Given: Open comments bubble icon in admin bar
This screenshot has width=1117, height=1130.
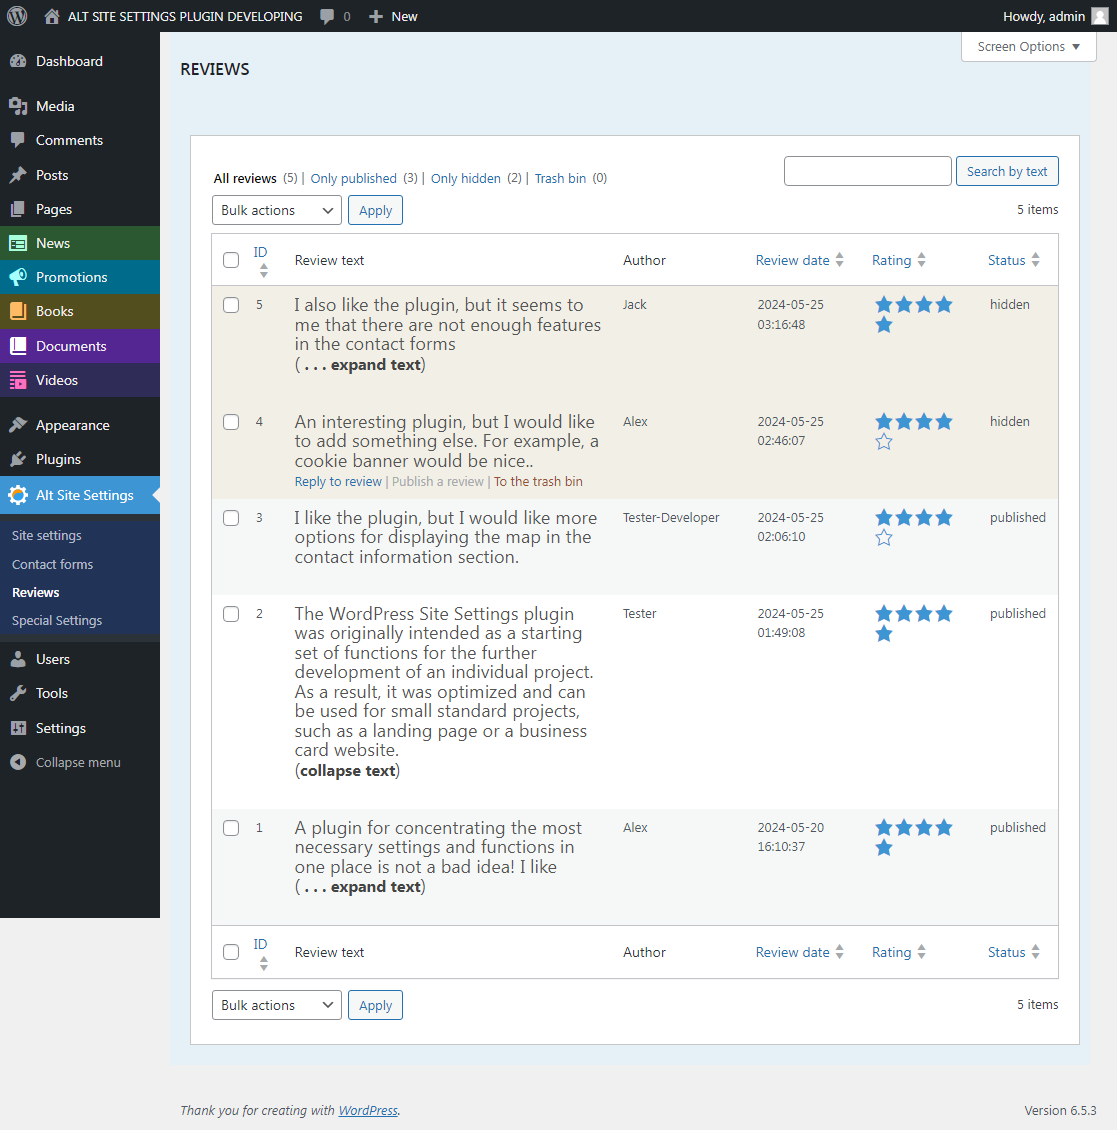Looking at the screenshot, I should point(327,17).
